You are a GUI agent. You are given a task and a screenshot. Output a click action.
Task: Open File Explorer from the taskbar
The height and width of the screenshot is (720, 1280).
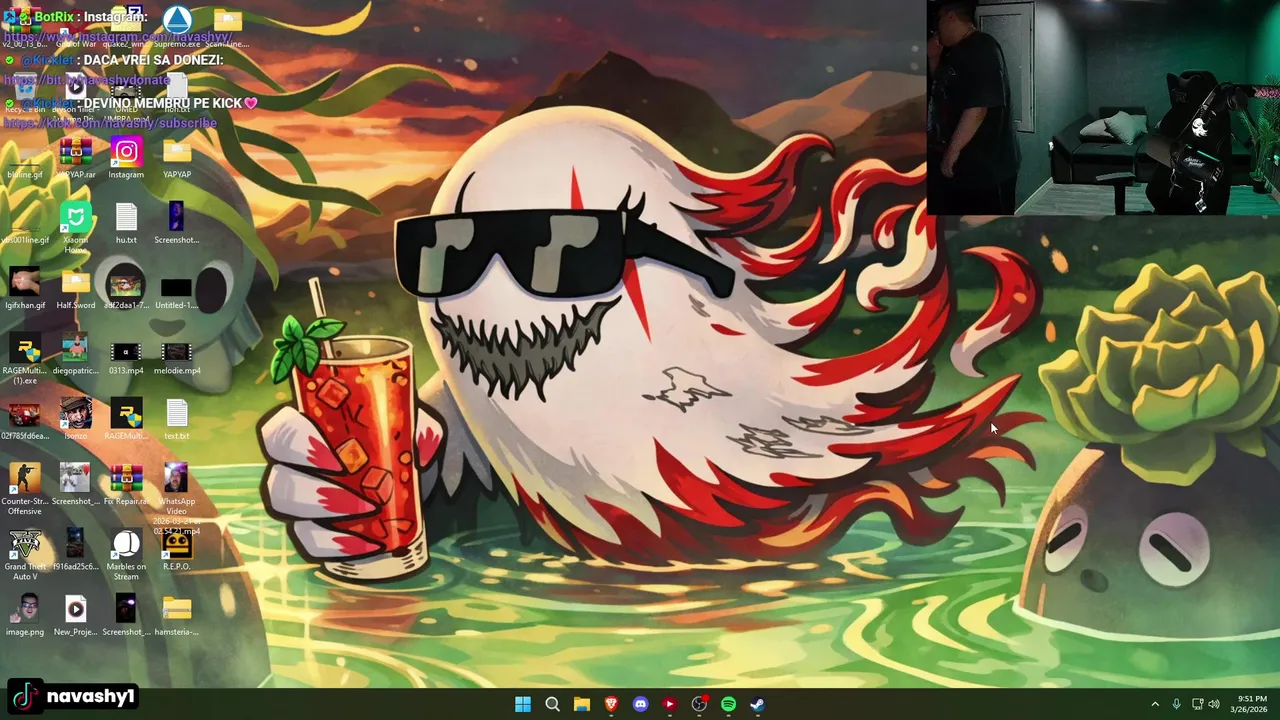(x=581, y=704)
